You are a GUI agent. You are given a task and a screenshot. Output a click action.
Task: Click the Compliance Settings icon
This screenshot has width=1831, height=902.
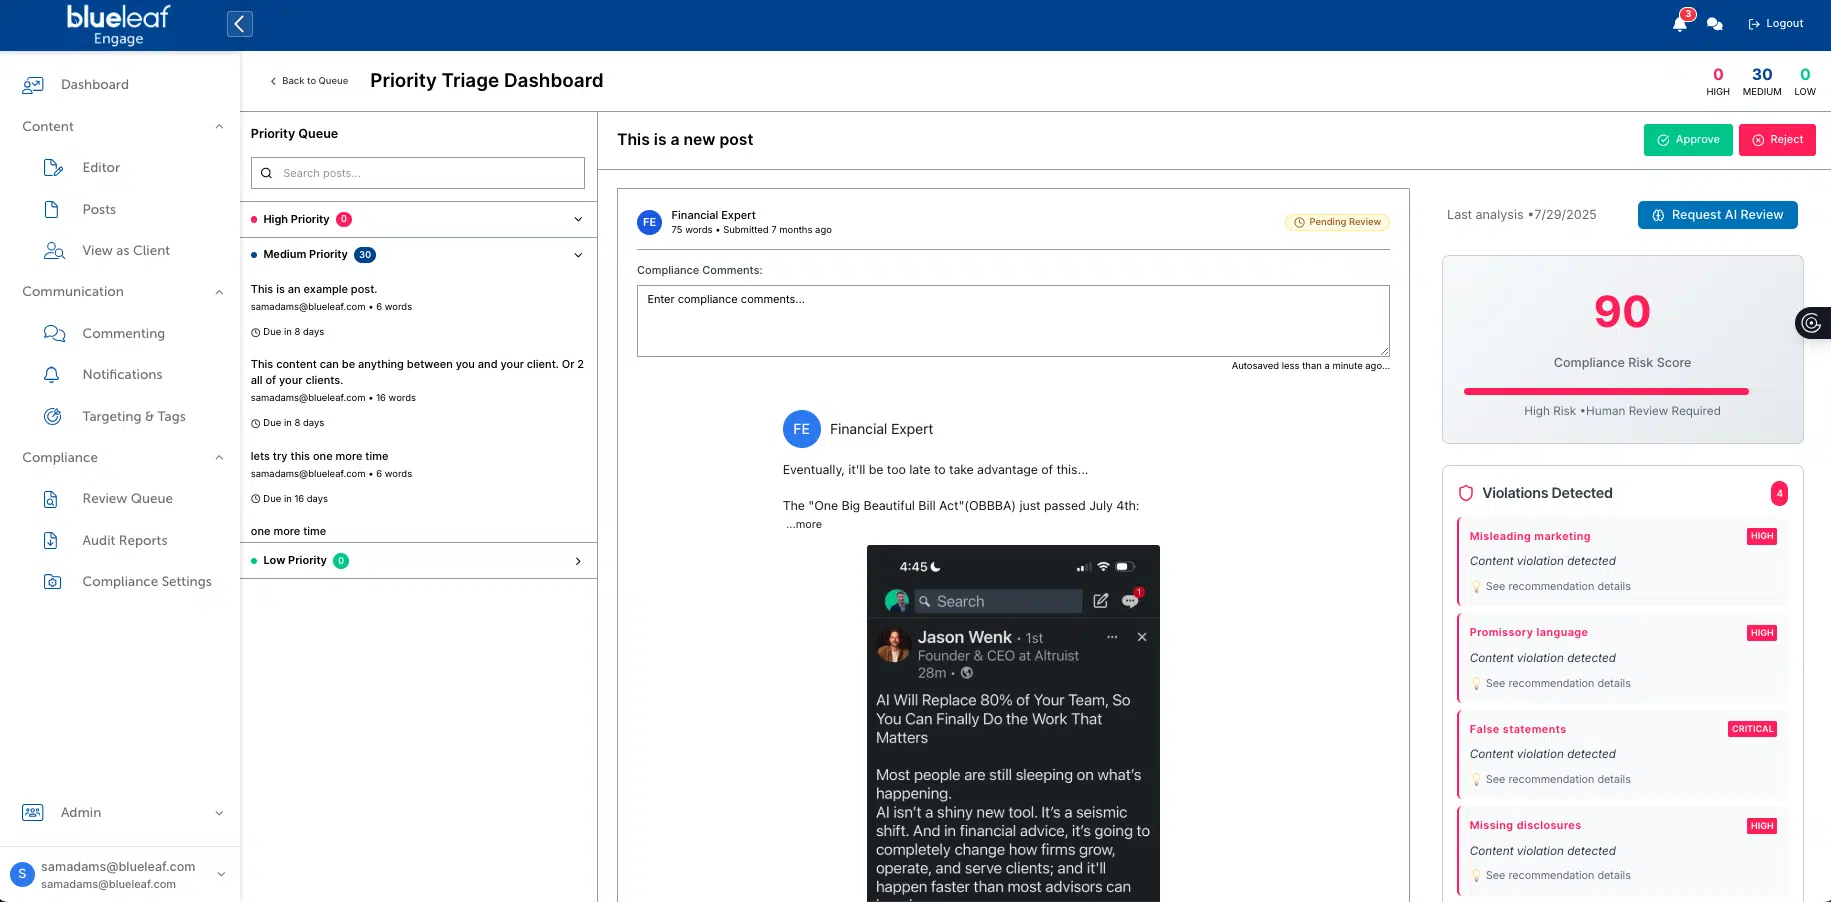point(53,582)
